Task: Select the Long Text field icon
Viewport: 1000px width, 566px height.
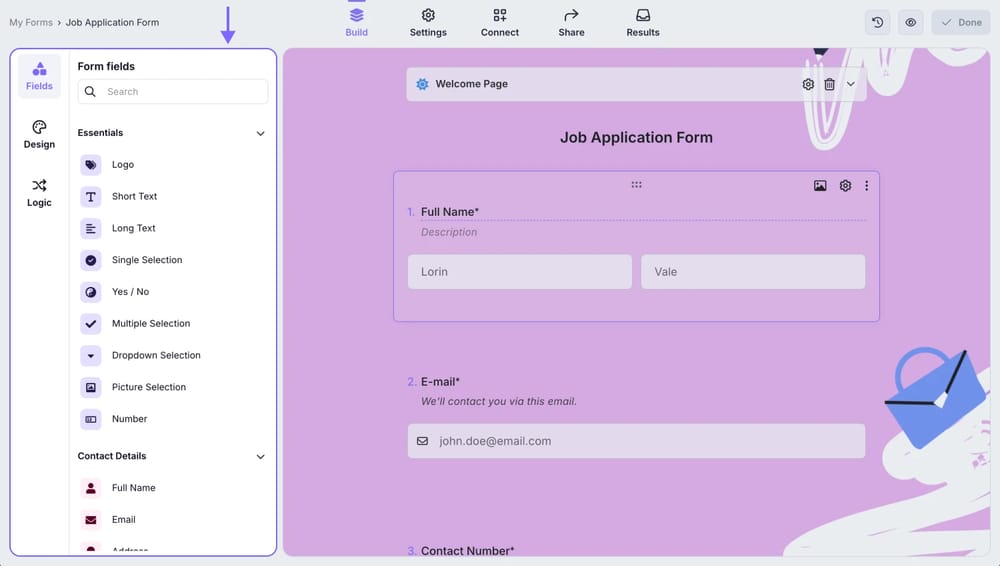Action: click(x=91, y=228)
